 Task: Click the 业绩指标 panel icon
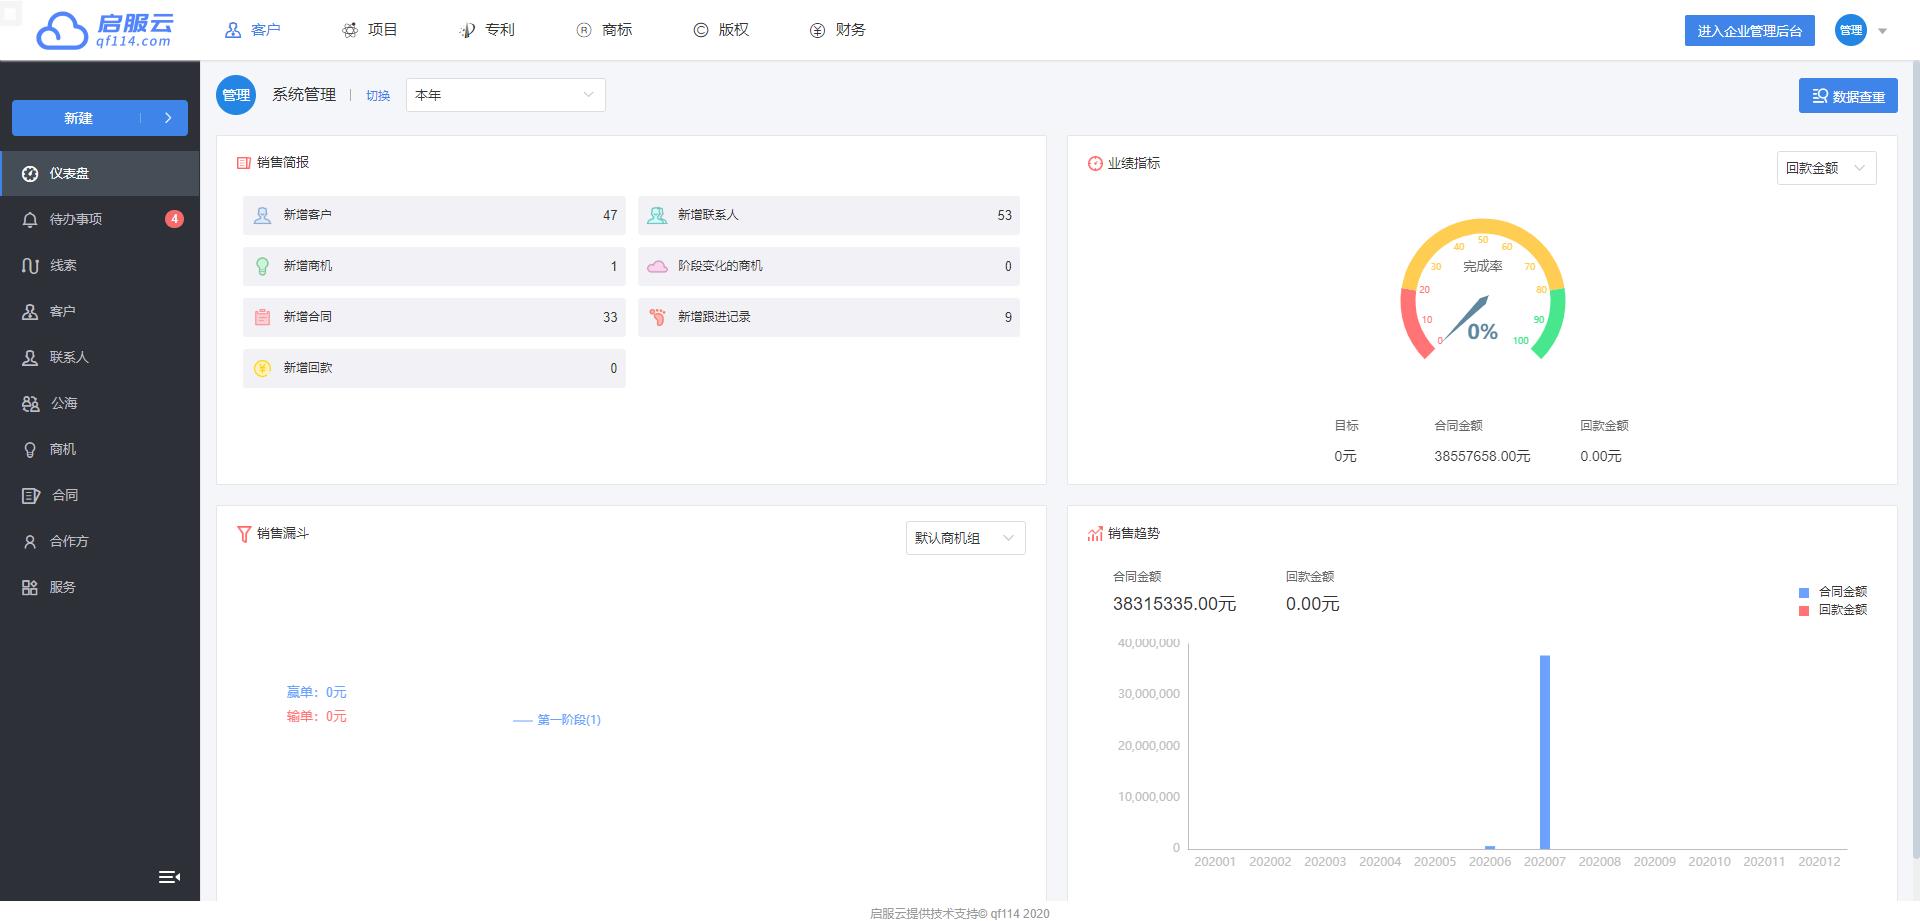[x=1095, y=164]
